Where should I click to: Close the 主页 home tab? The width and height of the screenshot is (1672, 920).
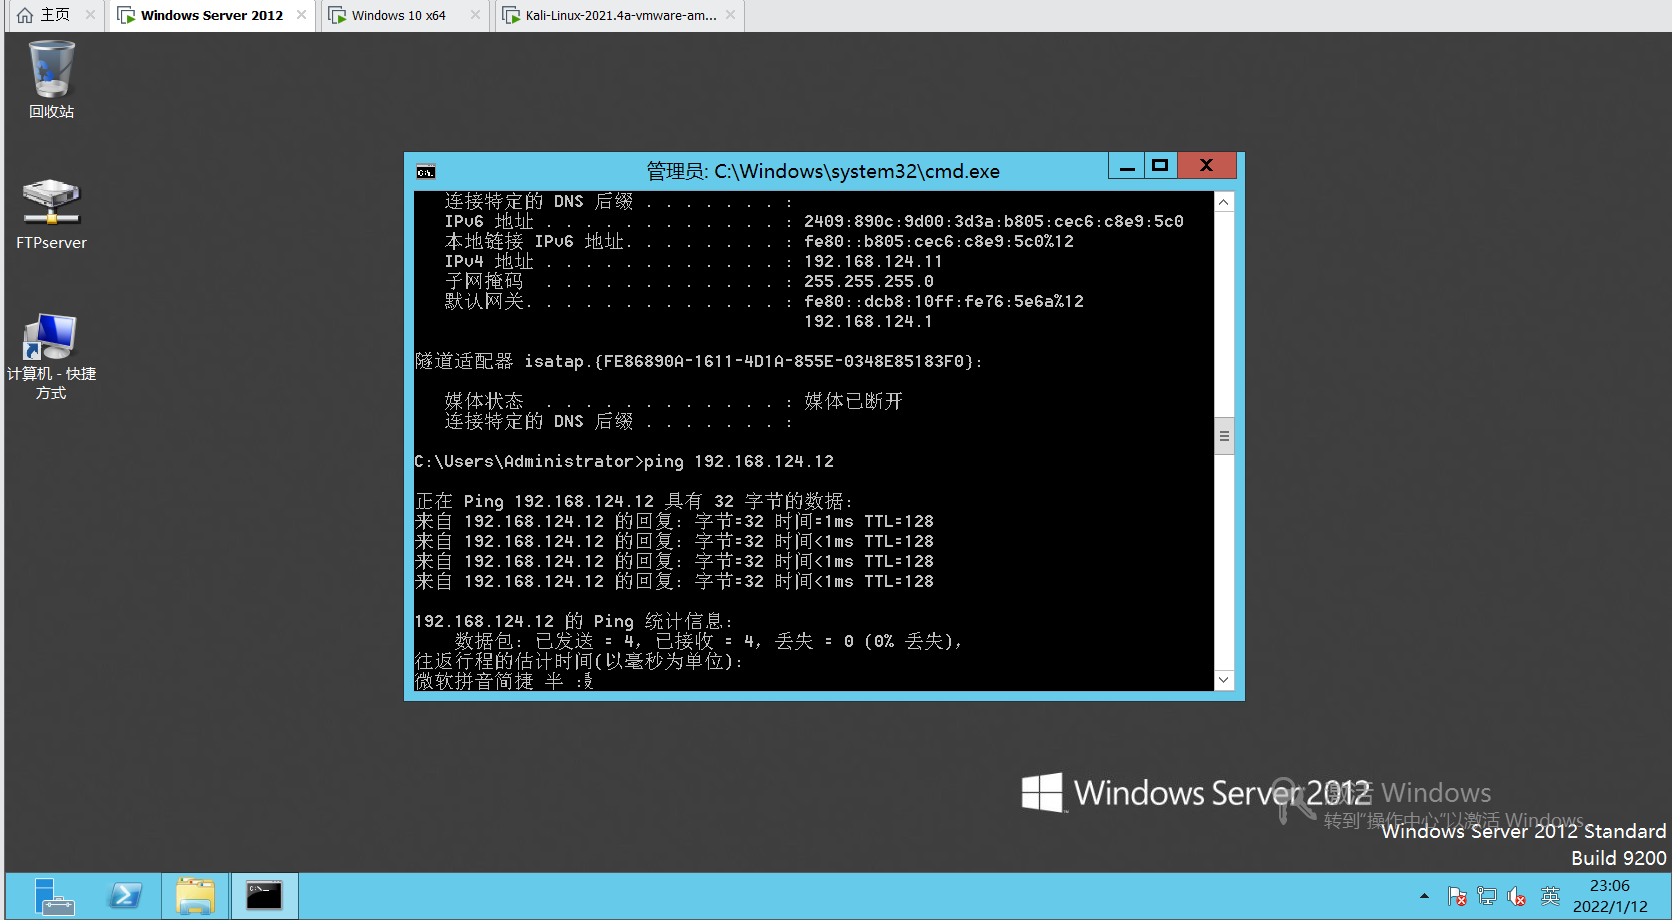(x=90, y=15)
